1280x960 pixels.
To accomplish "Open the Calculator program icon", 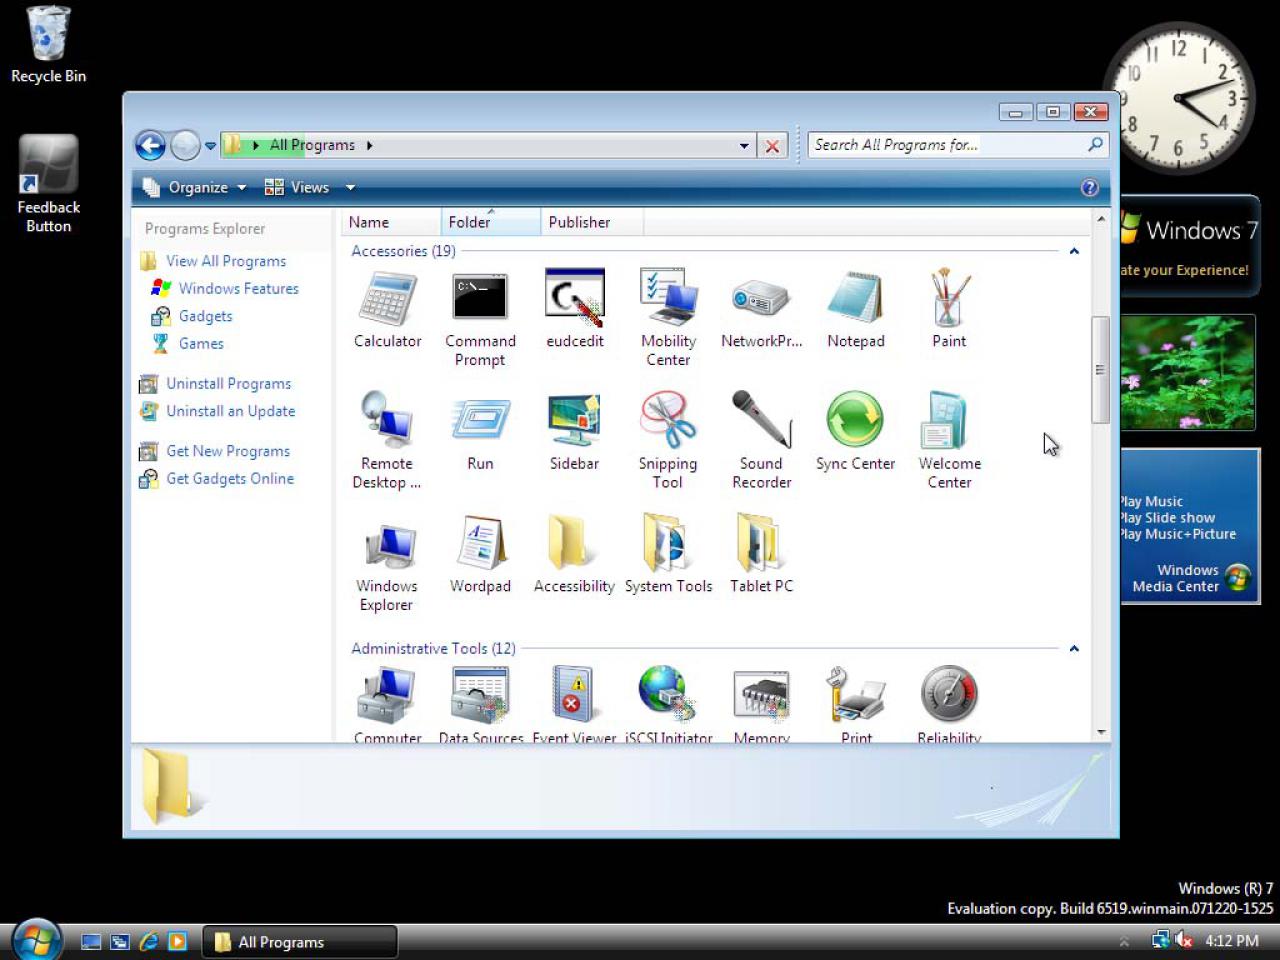I will tap(387, 298).
